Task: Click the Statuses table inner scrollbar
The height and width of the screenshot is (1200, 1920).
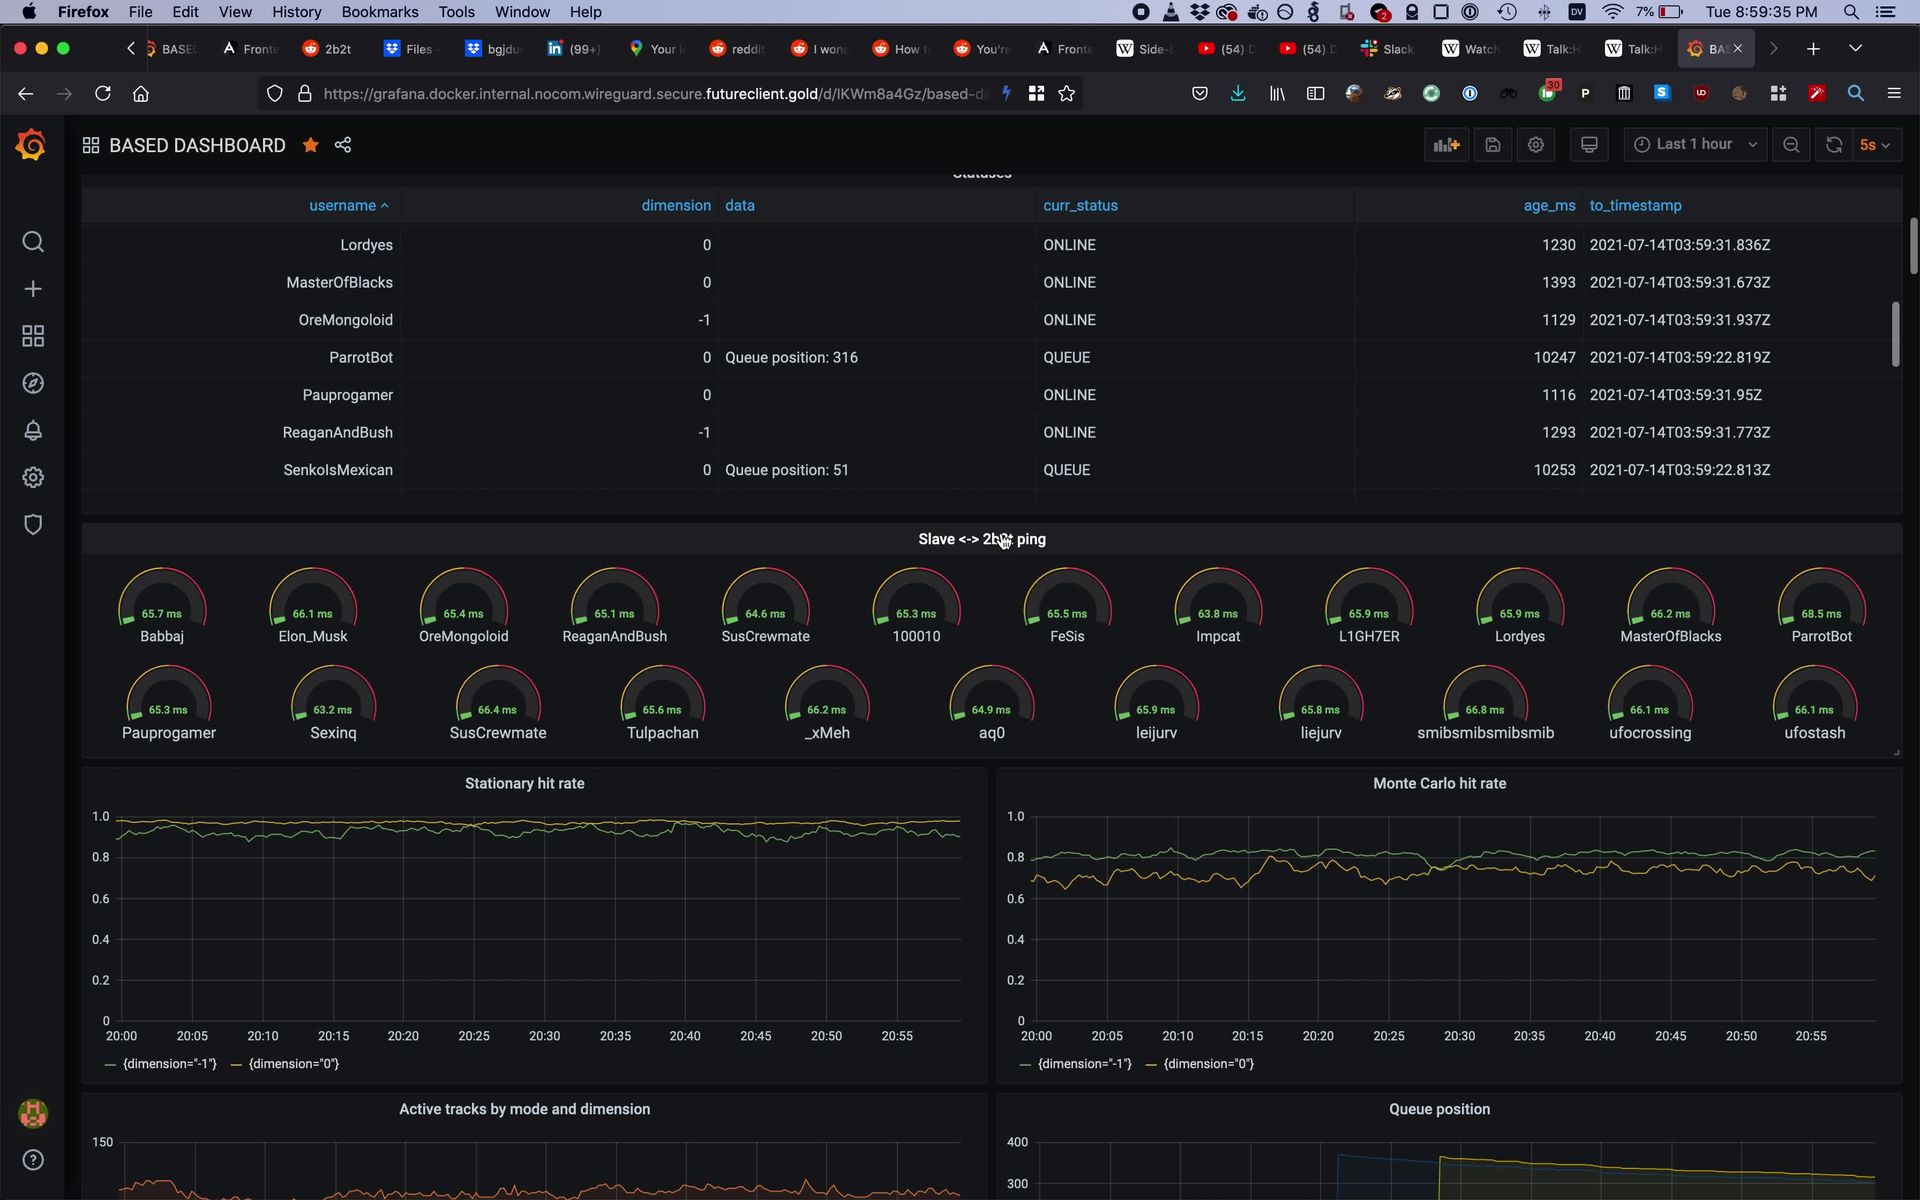Action: 1895,334
